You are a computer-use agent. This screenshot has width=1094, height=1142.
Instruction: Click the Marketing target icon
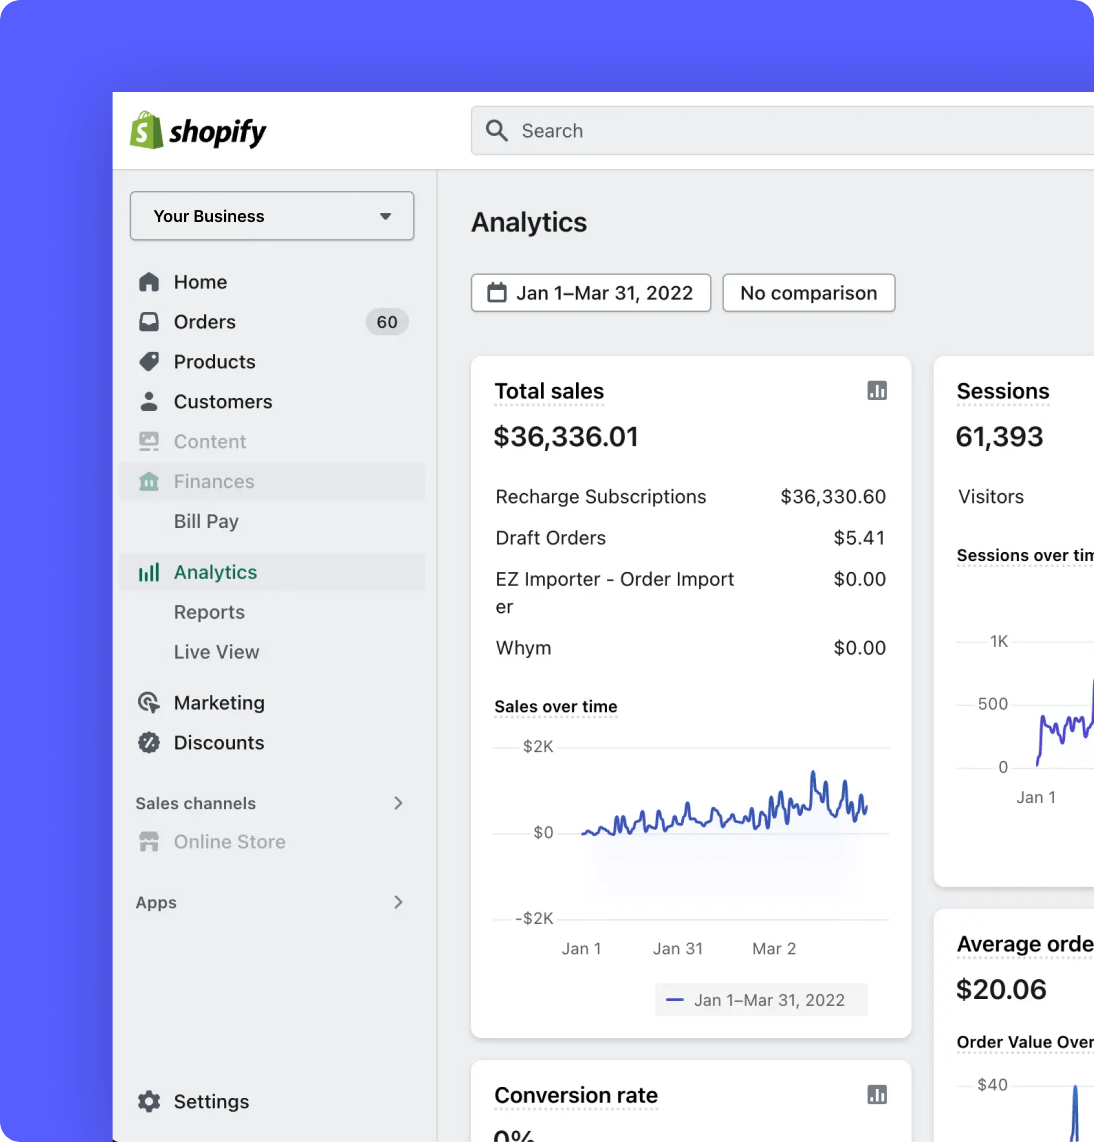point(149,703)
